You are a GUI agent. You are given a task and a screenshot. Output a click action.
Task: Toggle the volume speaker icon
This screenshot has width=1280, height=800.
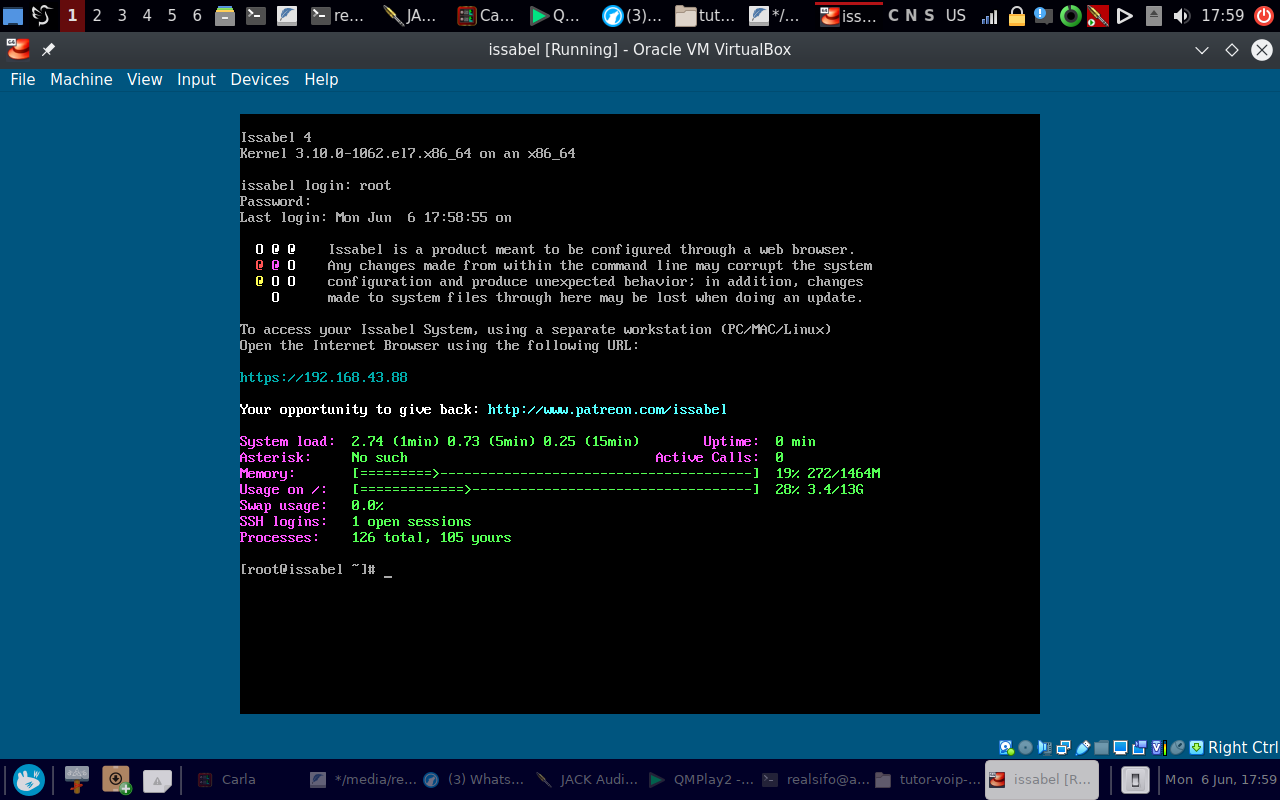point(1181,16)
